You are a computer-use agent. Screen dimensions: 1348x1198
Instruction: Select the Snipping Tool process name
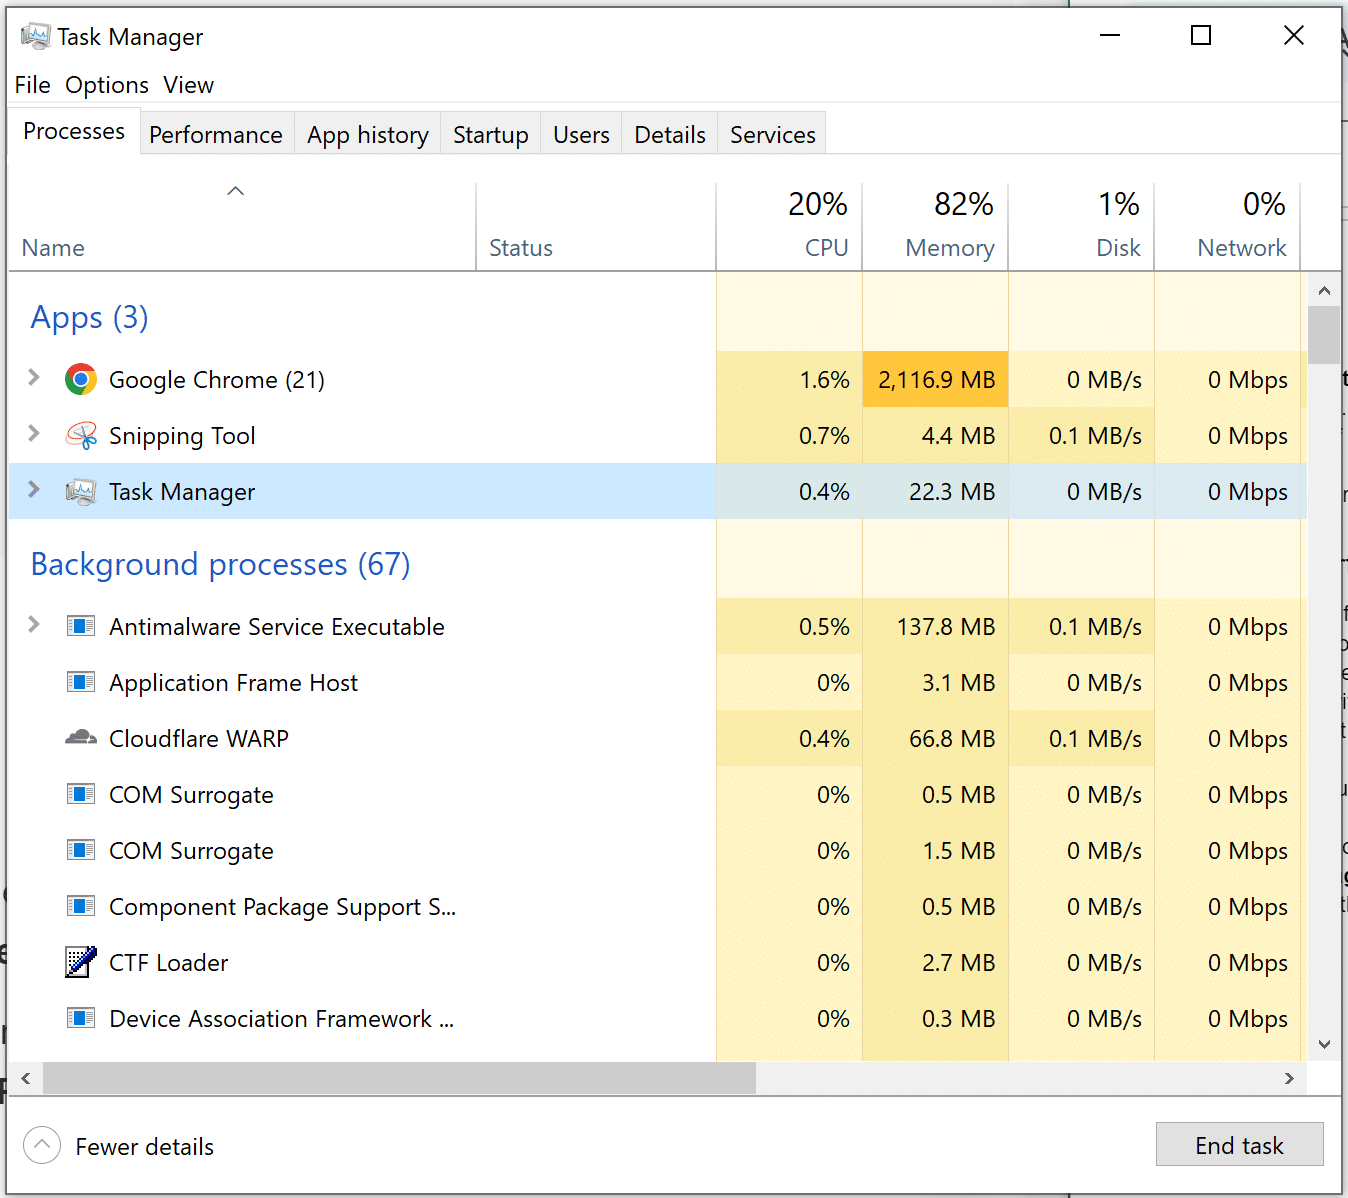pos(182,436)
